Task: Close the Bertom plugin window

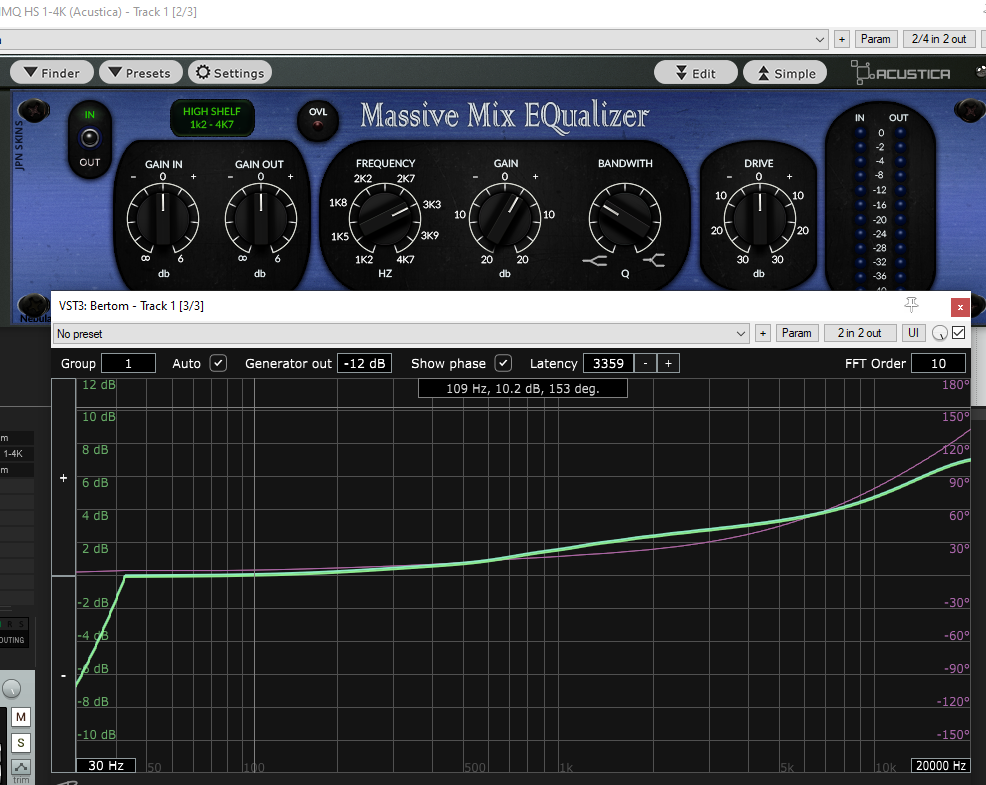Action: coord(960,307)
